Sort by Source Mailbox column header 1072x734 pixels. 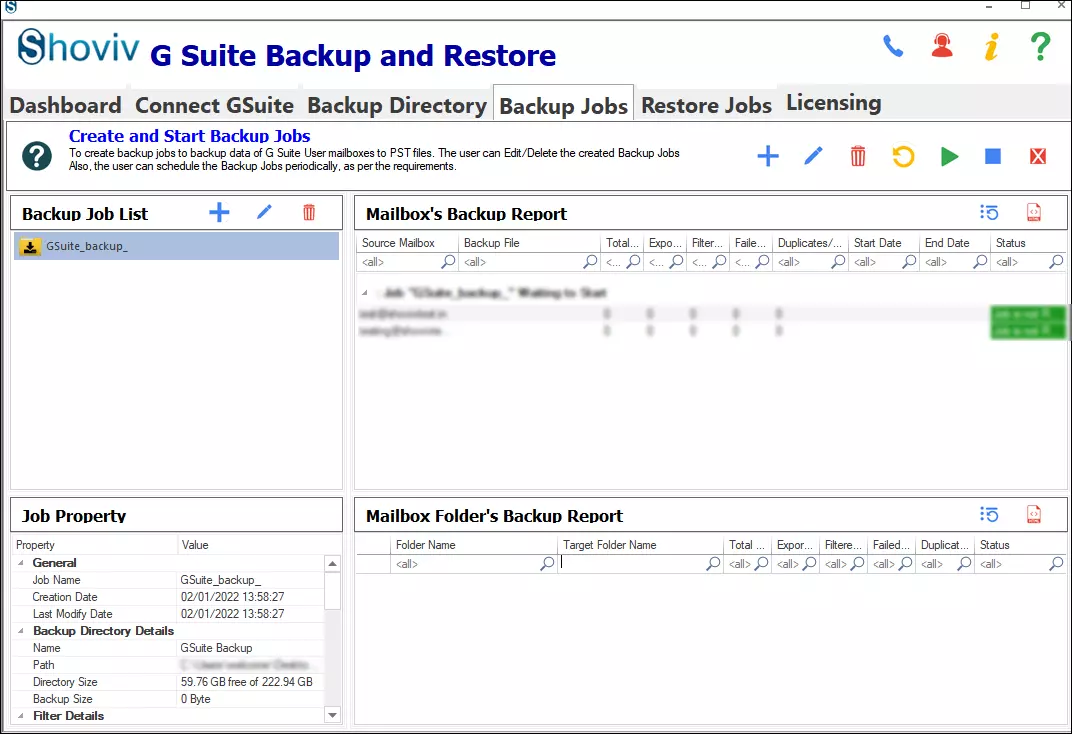coord(407,243)
